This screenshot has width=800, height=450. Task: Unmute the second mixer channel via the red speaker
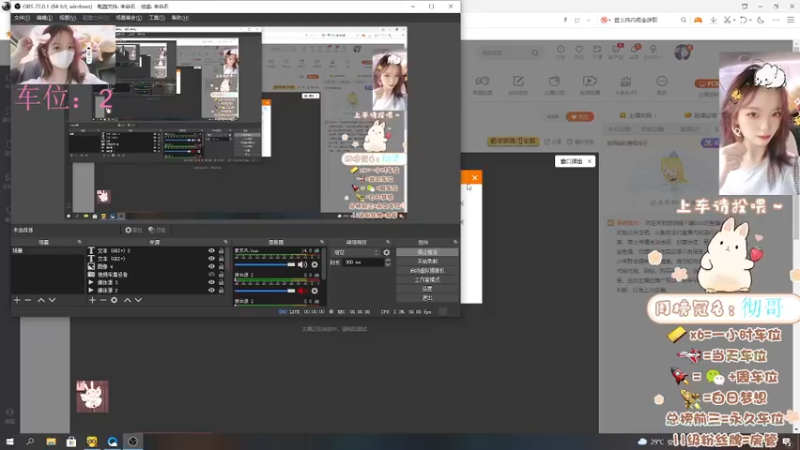coord(303,291)
